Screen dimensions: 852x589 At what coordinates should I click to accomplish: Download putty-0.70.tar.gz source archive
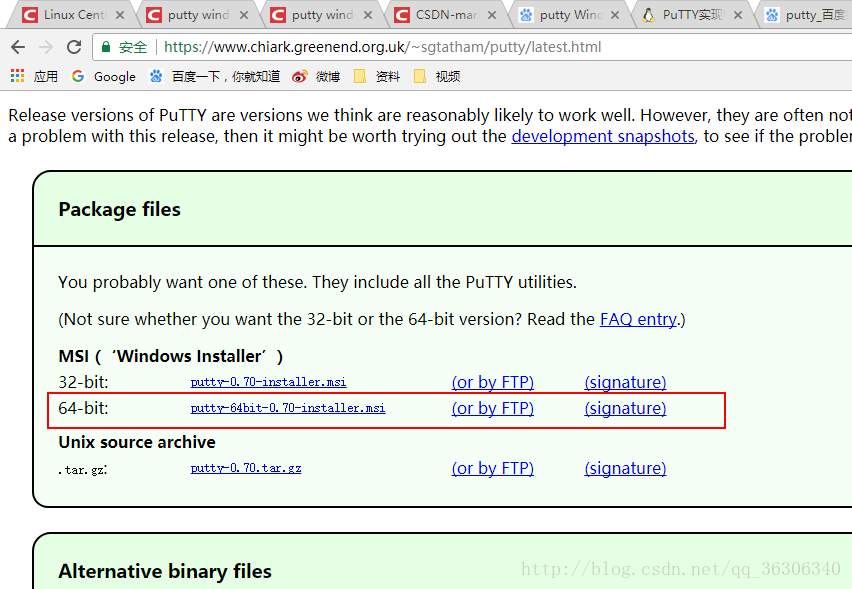(246, 468)
